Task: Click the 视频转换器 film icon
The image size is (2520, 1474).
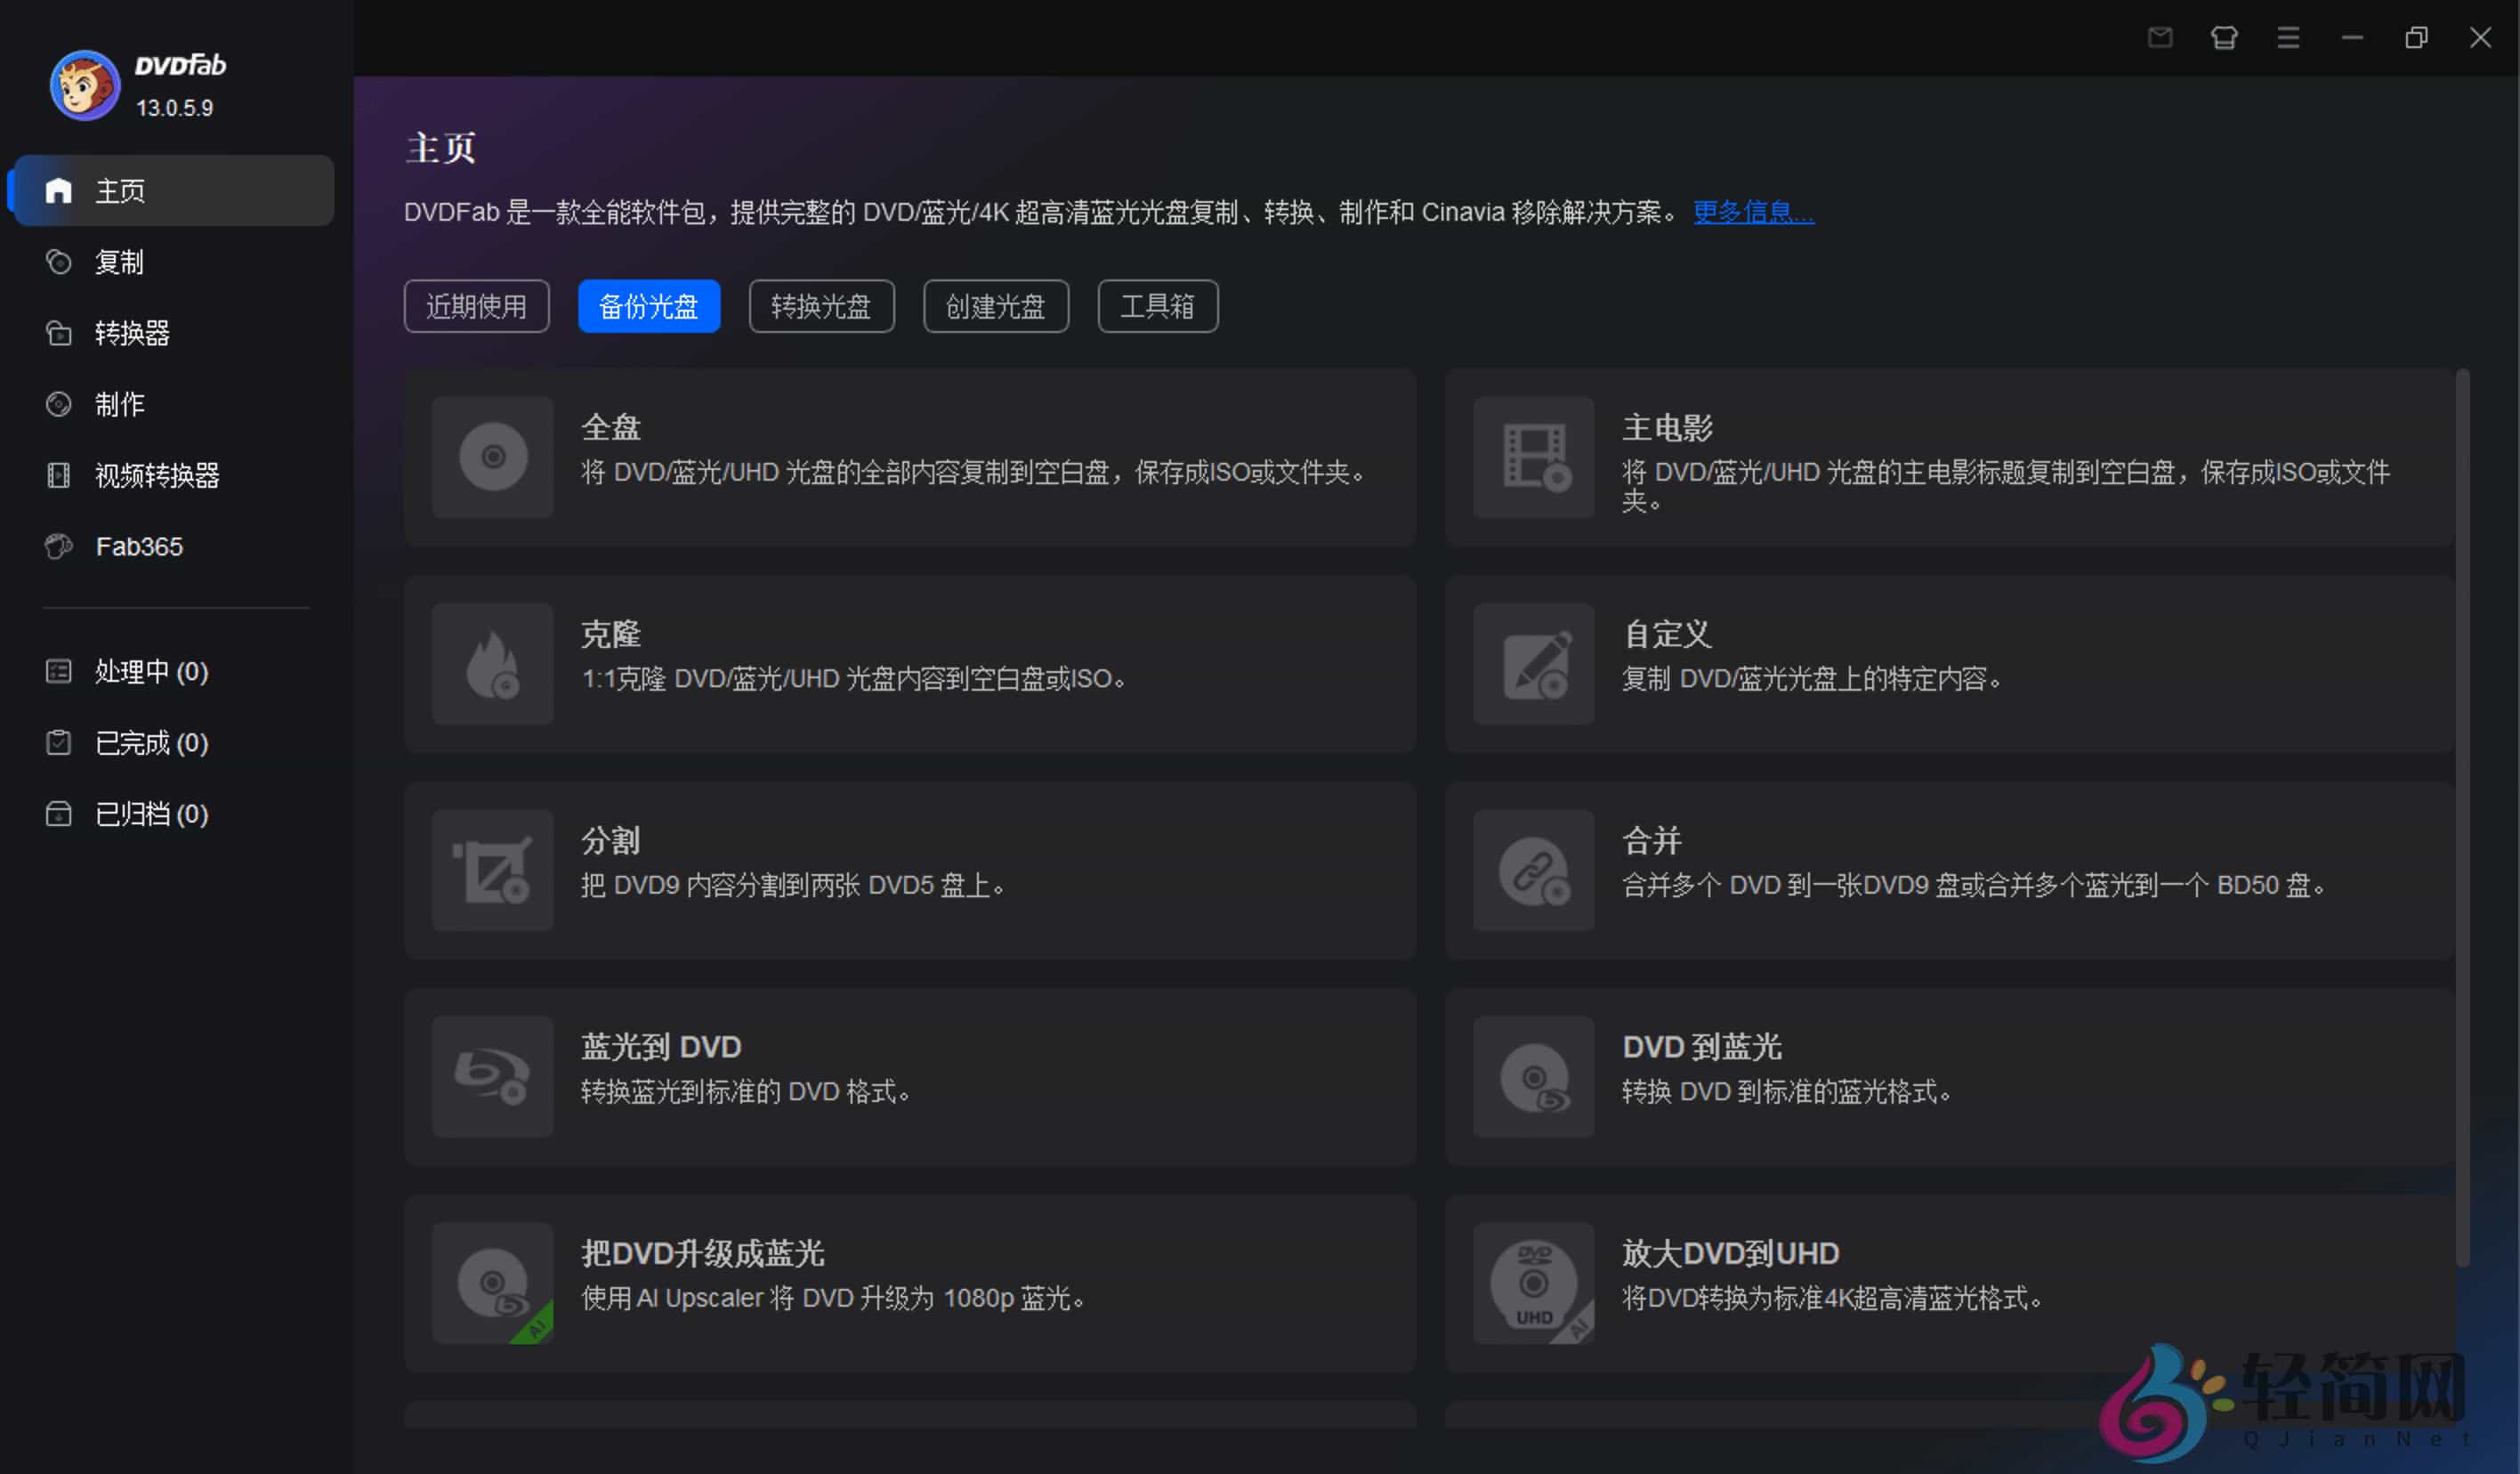Action: tap(59, 475)
